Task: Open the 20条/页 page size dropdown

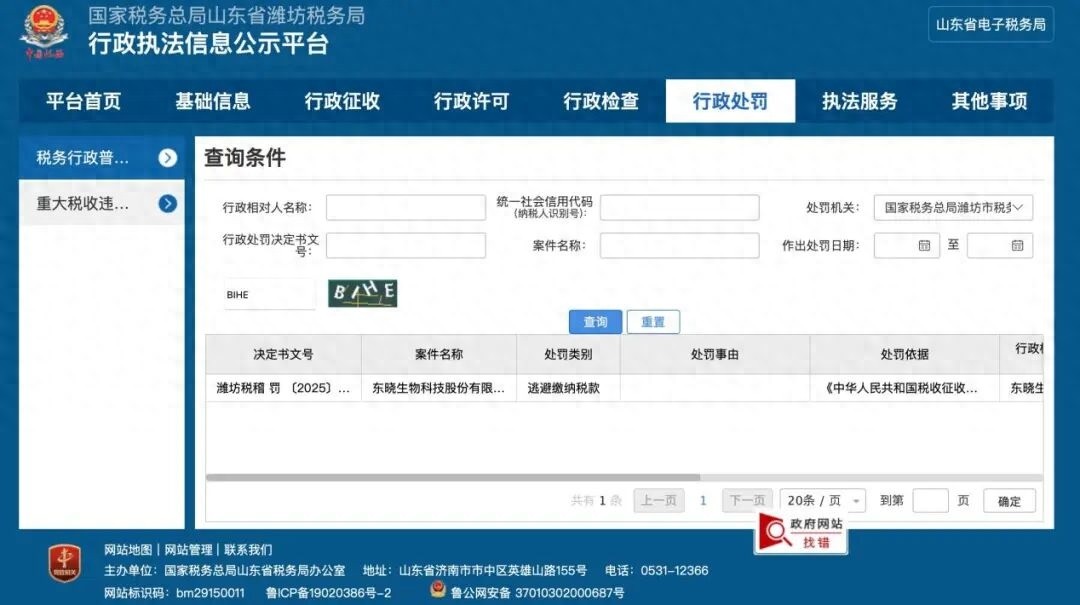Action: [823, 501]
